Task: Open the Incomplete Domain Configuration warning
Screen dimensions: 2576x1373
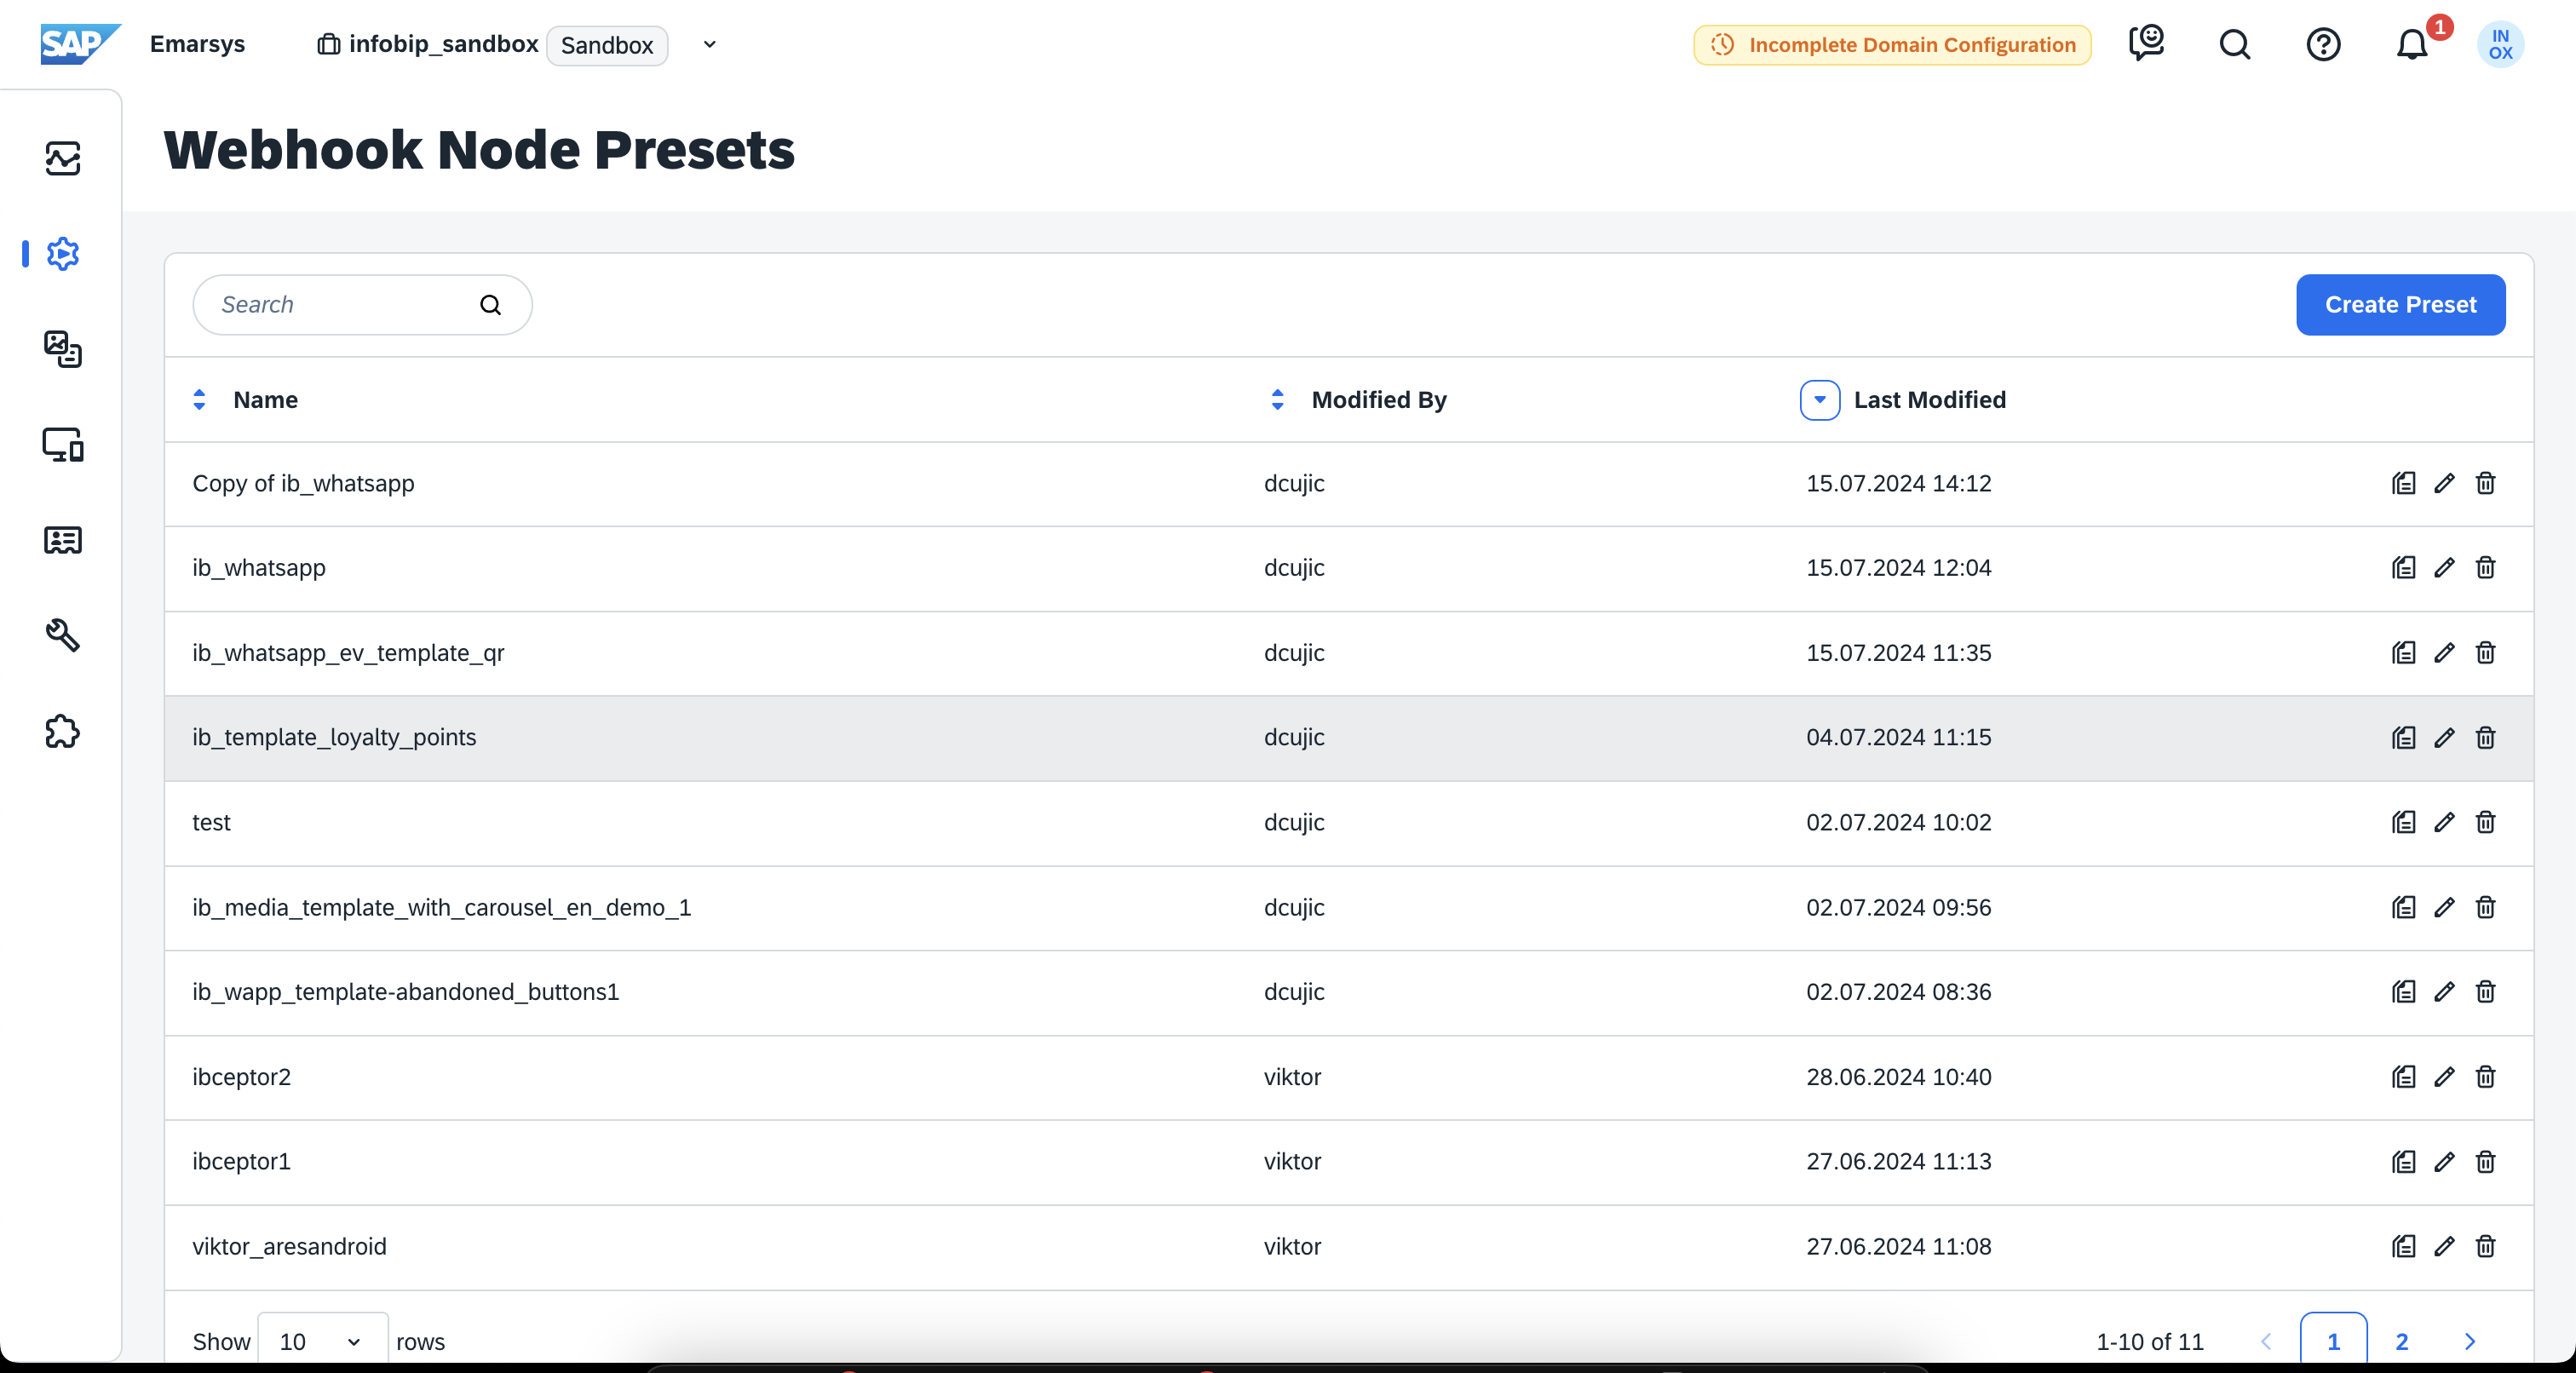Action: click(x=1892, y=45)
